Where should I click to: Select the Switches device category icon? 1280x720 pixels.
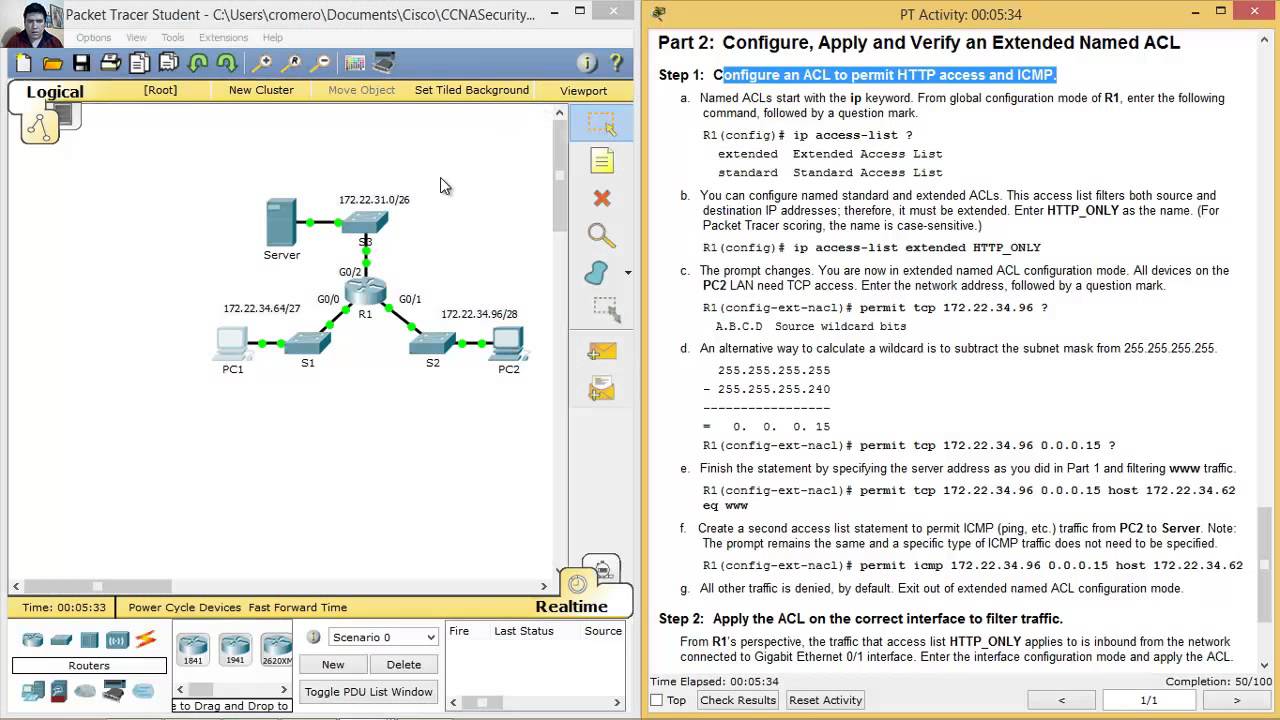pos(61,640)
